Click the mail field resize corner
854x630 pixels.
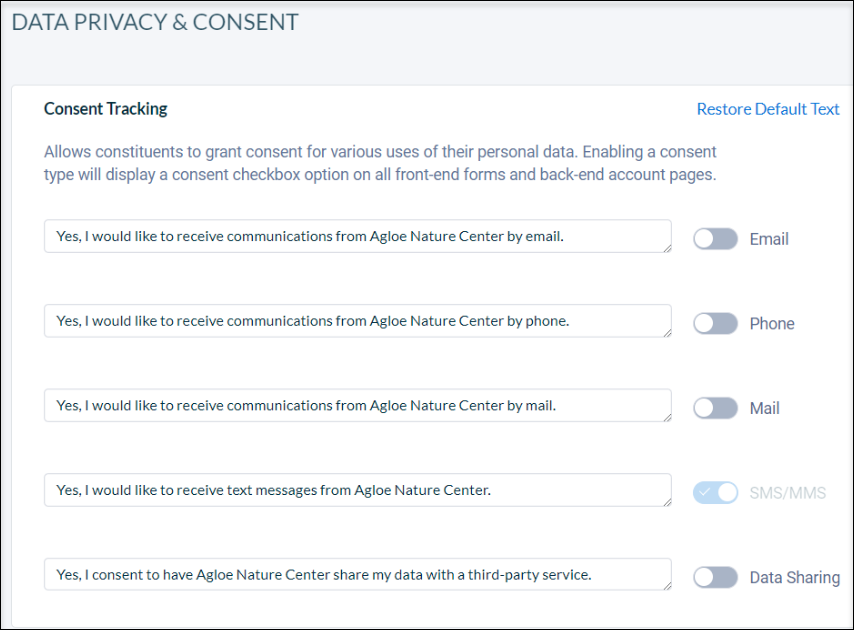pos(667,418)
